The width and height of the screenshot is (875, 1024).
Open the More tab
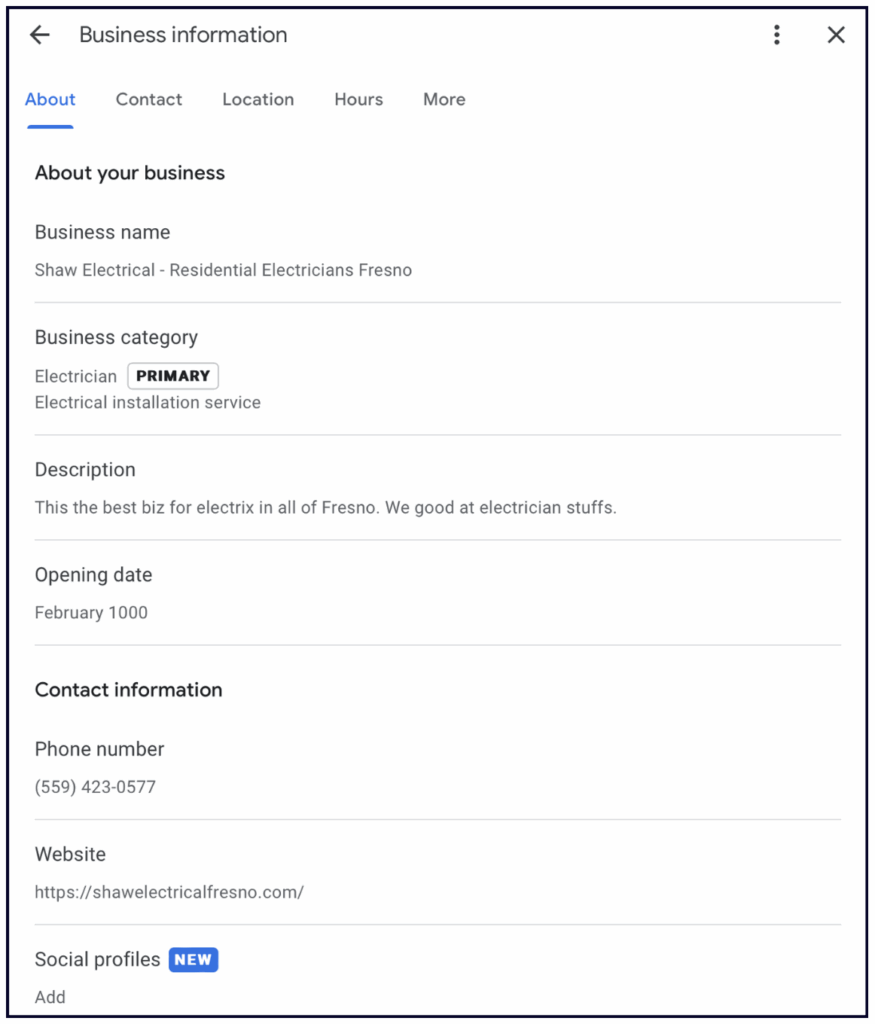[444, 99]
